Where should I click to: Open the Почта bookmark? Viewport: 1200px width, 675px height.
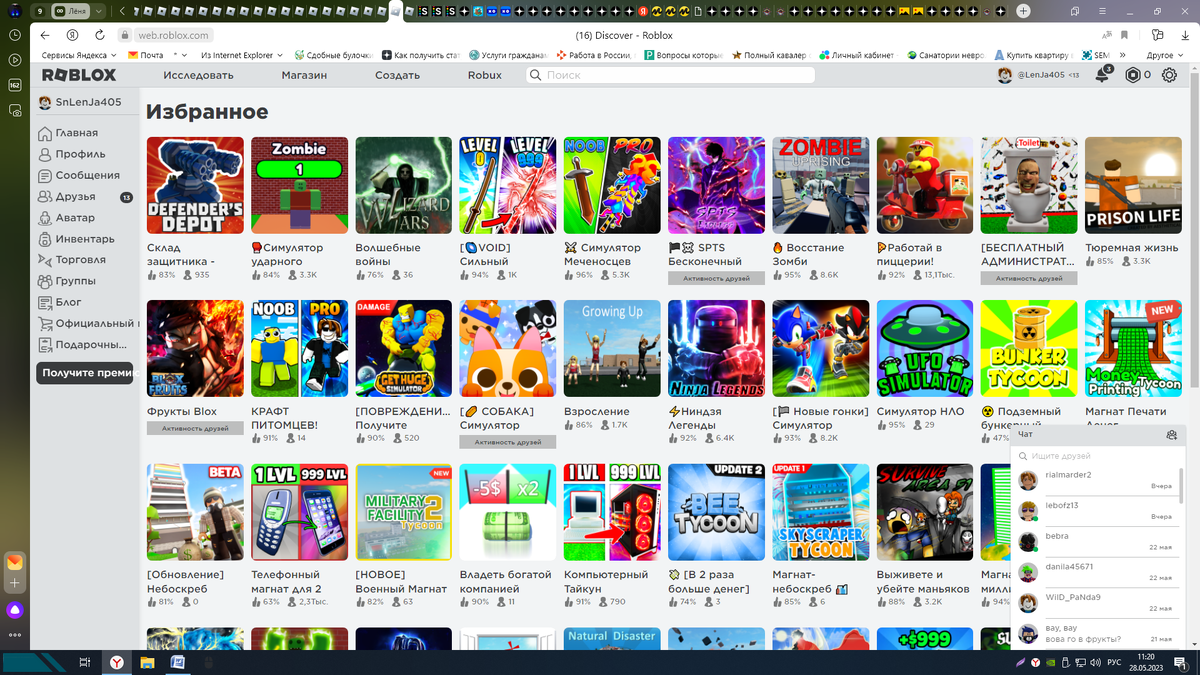pos(146,55)
